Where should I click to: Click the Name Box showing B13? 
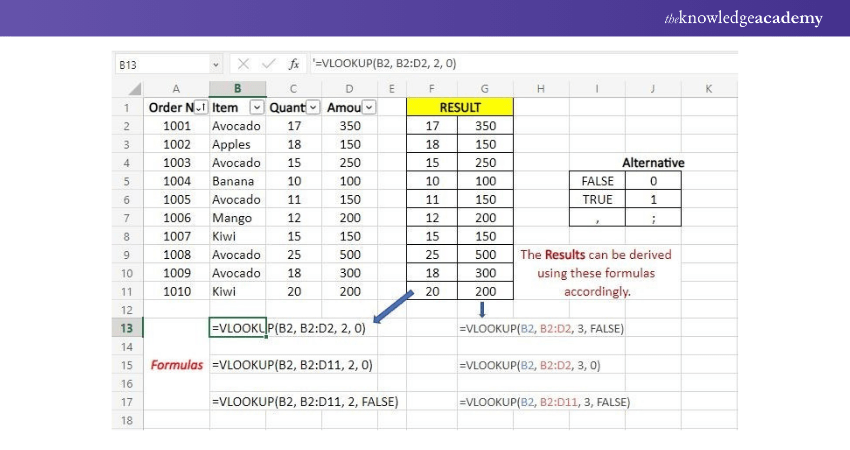160,64
